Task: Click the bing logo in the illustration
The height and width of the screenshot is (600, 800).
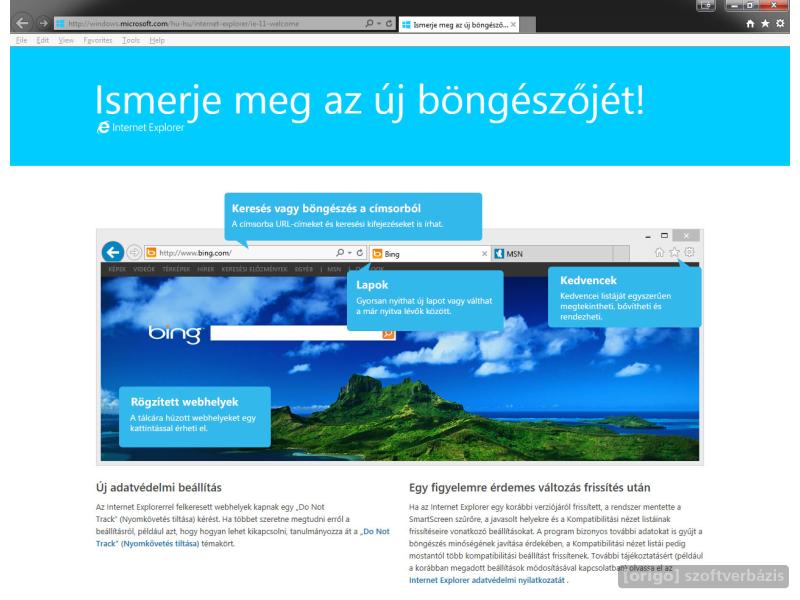Action: tap(175, 334)
